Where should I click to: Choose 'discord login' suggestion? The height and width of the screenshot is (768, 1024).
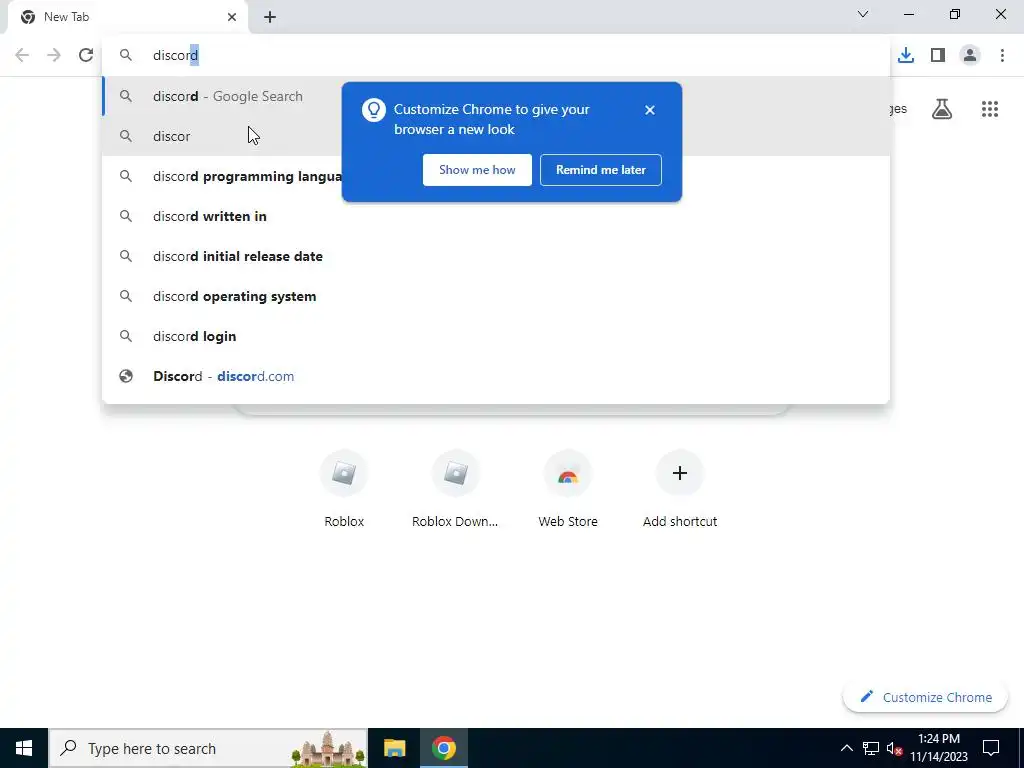pyautogui.click(x=496, y=336)
